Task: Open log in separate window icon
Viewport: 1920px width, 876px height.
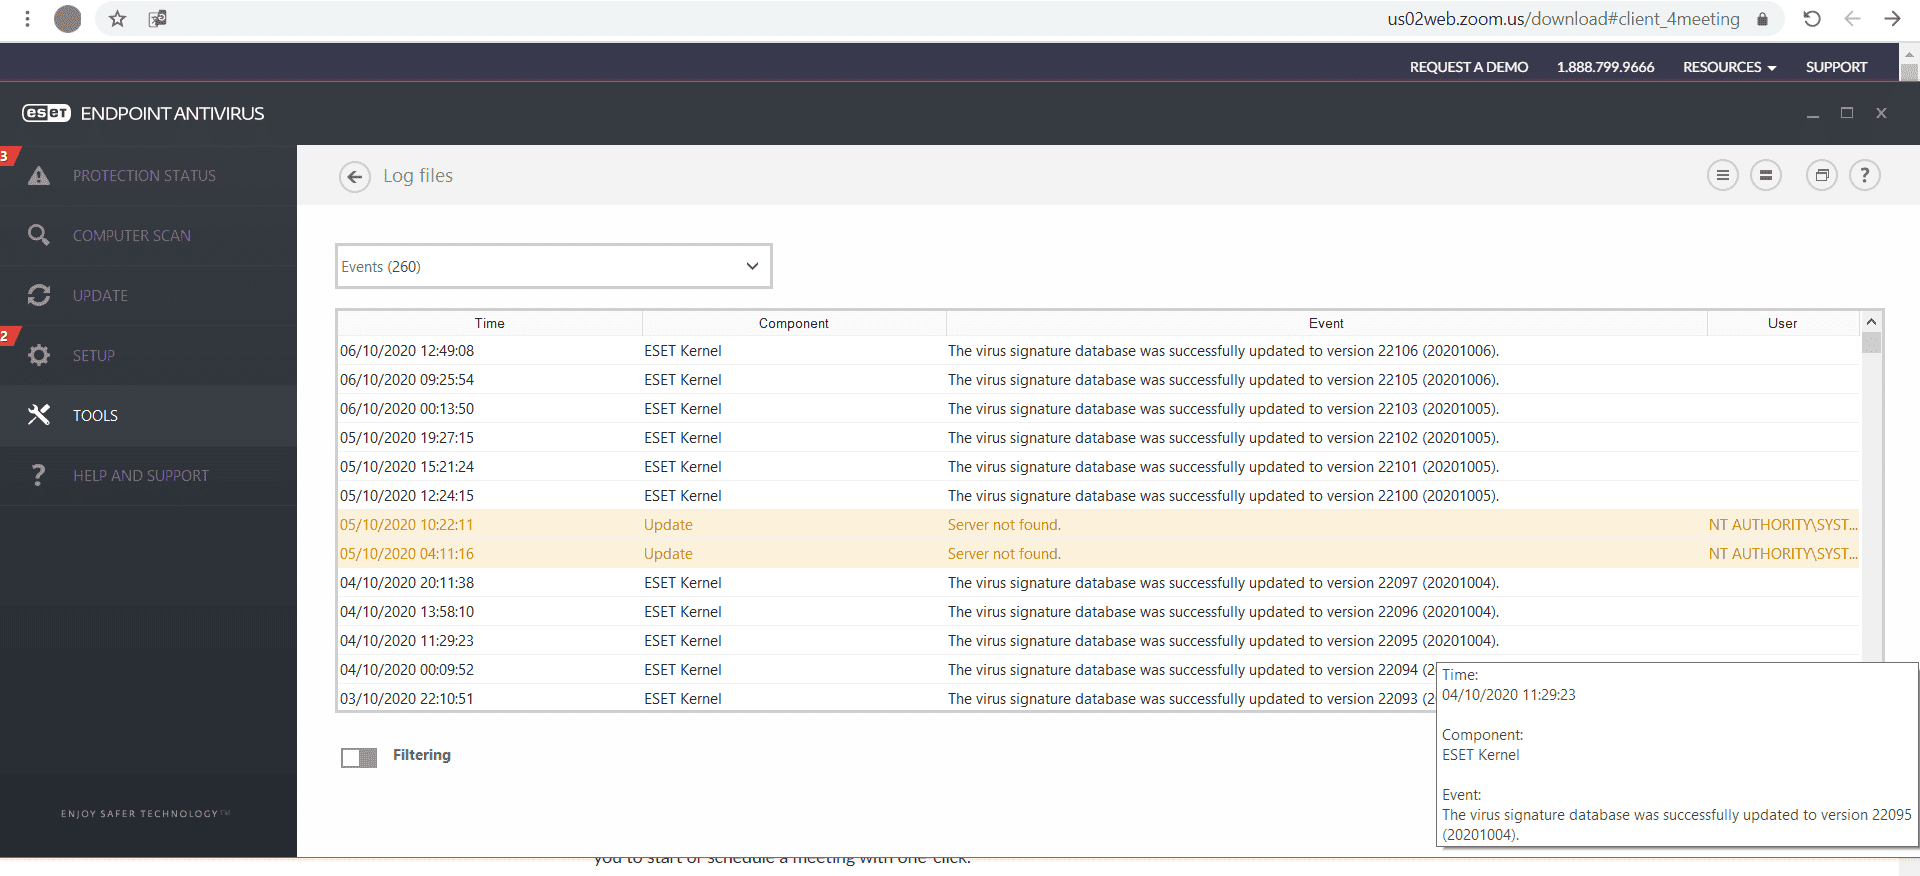Action: click(1821, 176)
